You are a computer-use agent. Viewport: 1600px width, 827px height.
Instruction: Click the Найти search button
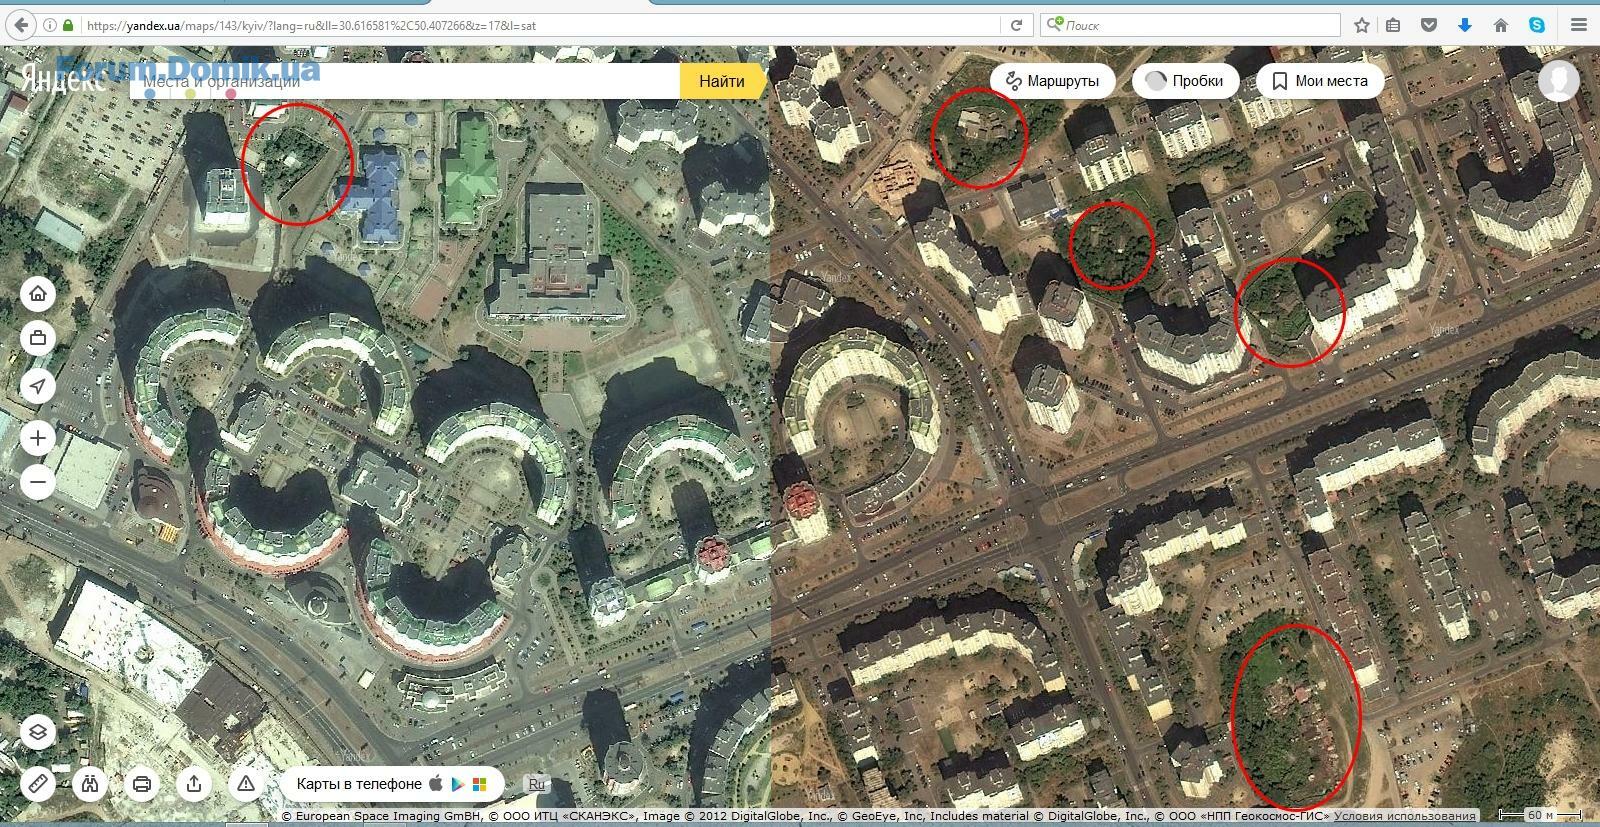point(722,81)
